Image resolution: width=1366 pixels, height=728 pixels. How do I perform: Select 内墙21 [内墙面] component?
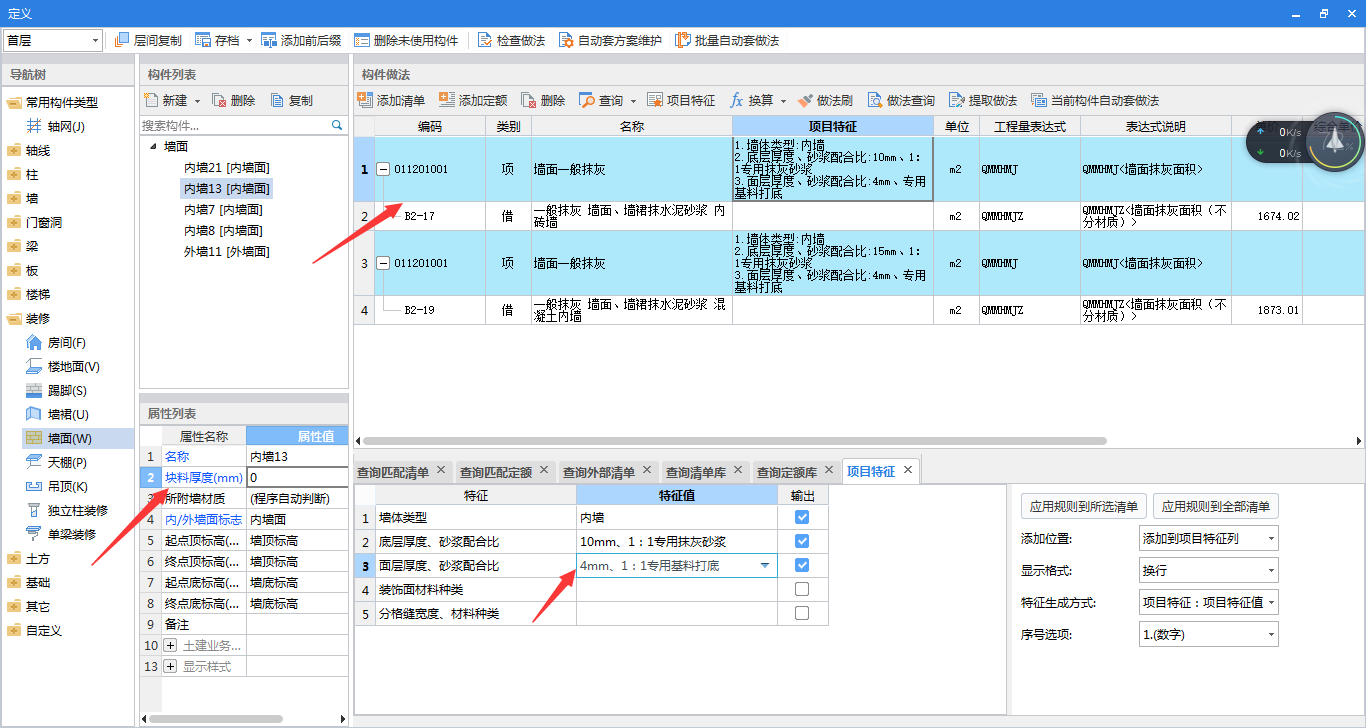(226, 167)
